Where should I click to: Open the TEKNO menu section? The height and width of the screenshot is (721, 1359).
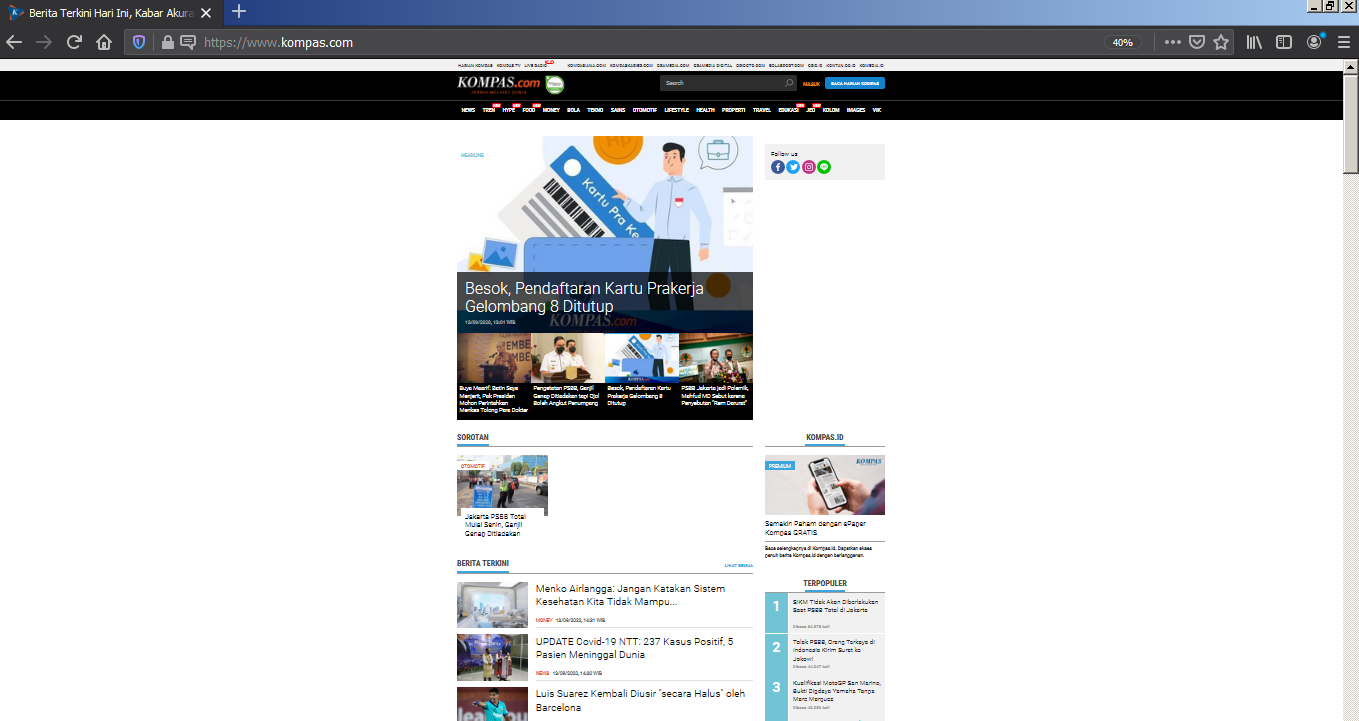(595, 110)
